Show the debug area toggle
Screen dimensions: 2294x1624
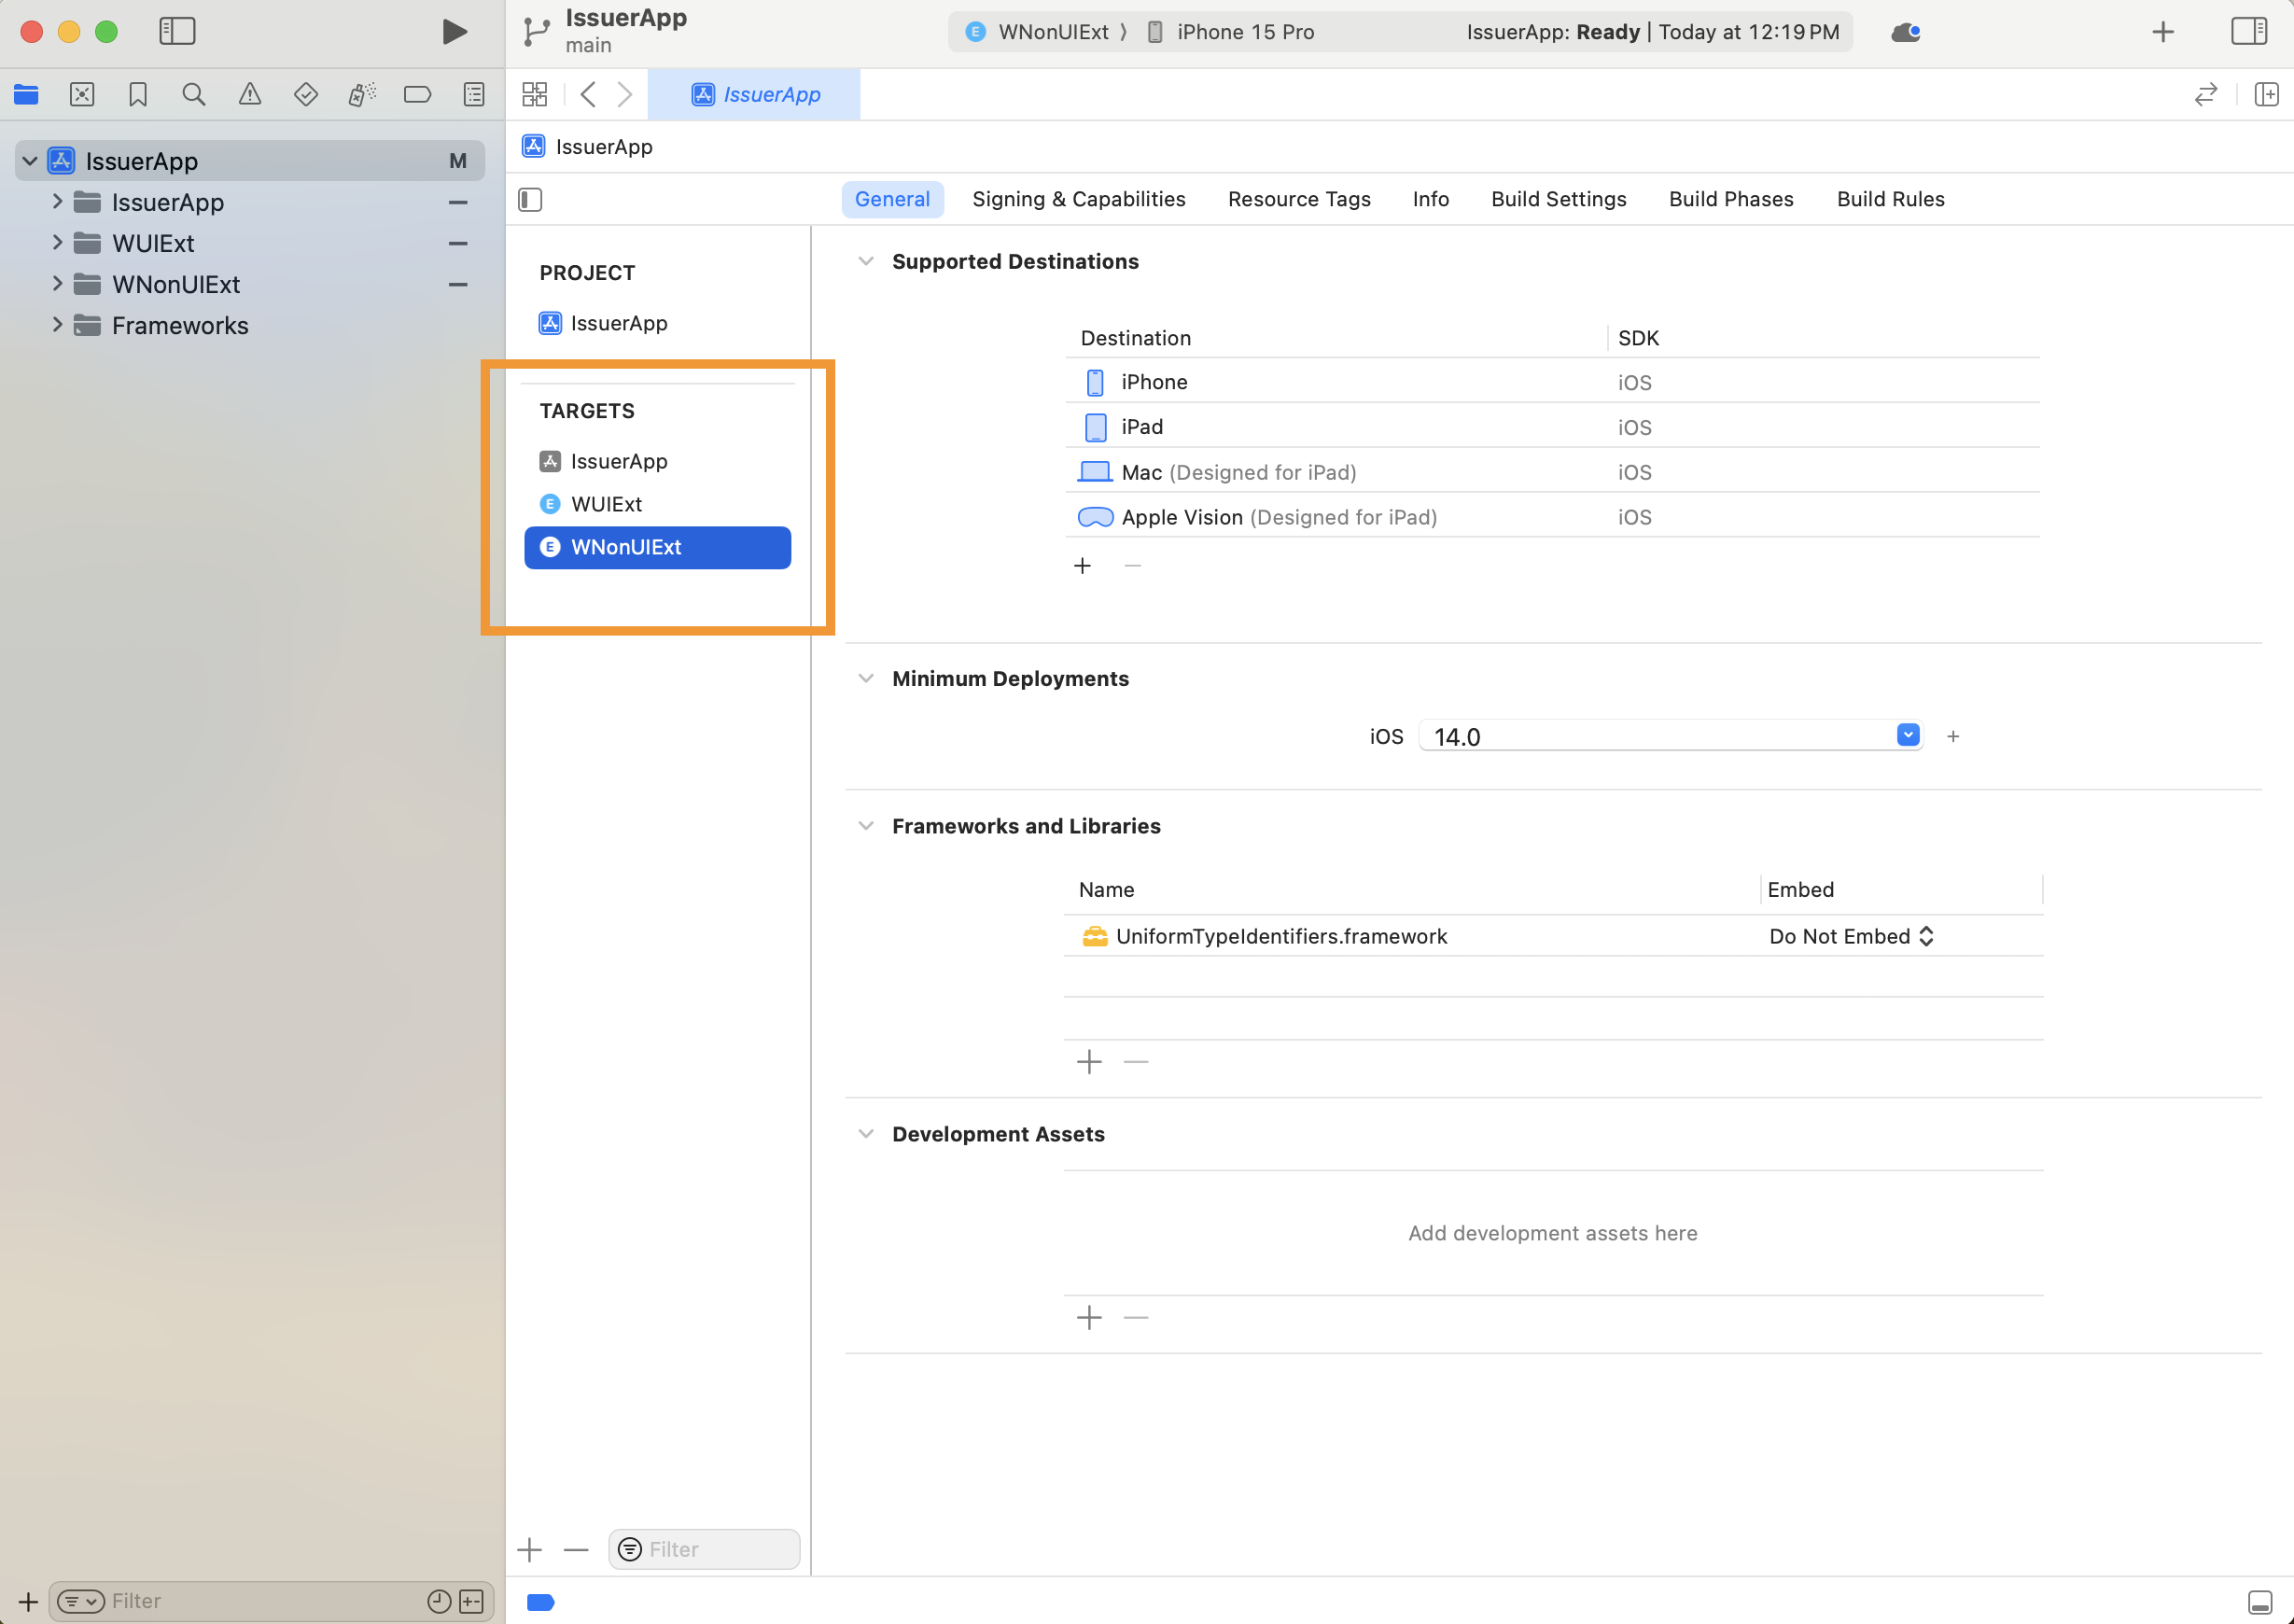[x=2259, y=1602]
